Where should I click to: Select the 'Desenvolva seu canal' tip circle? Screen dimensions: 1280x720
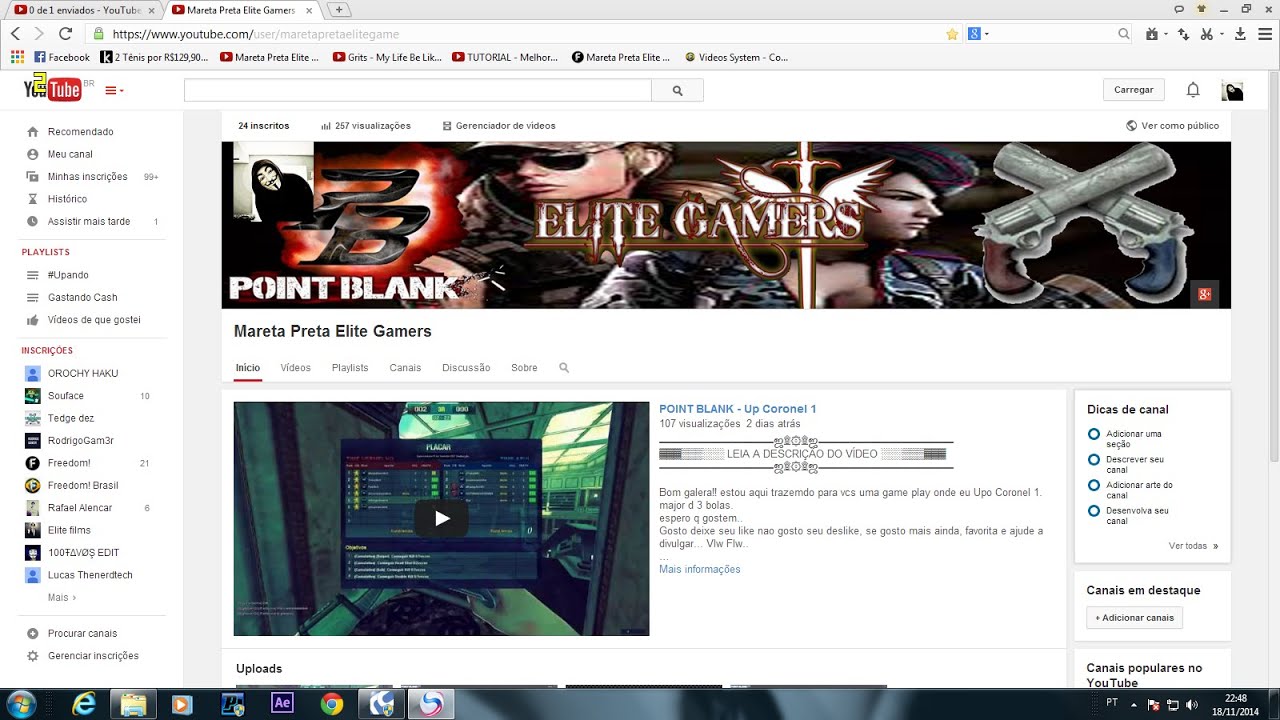coord(1094,511)
